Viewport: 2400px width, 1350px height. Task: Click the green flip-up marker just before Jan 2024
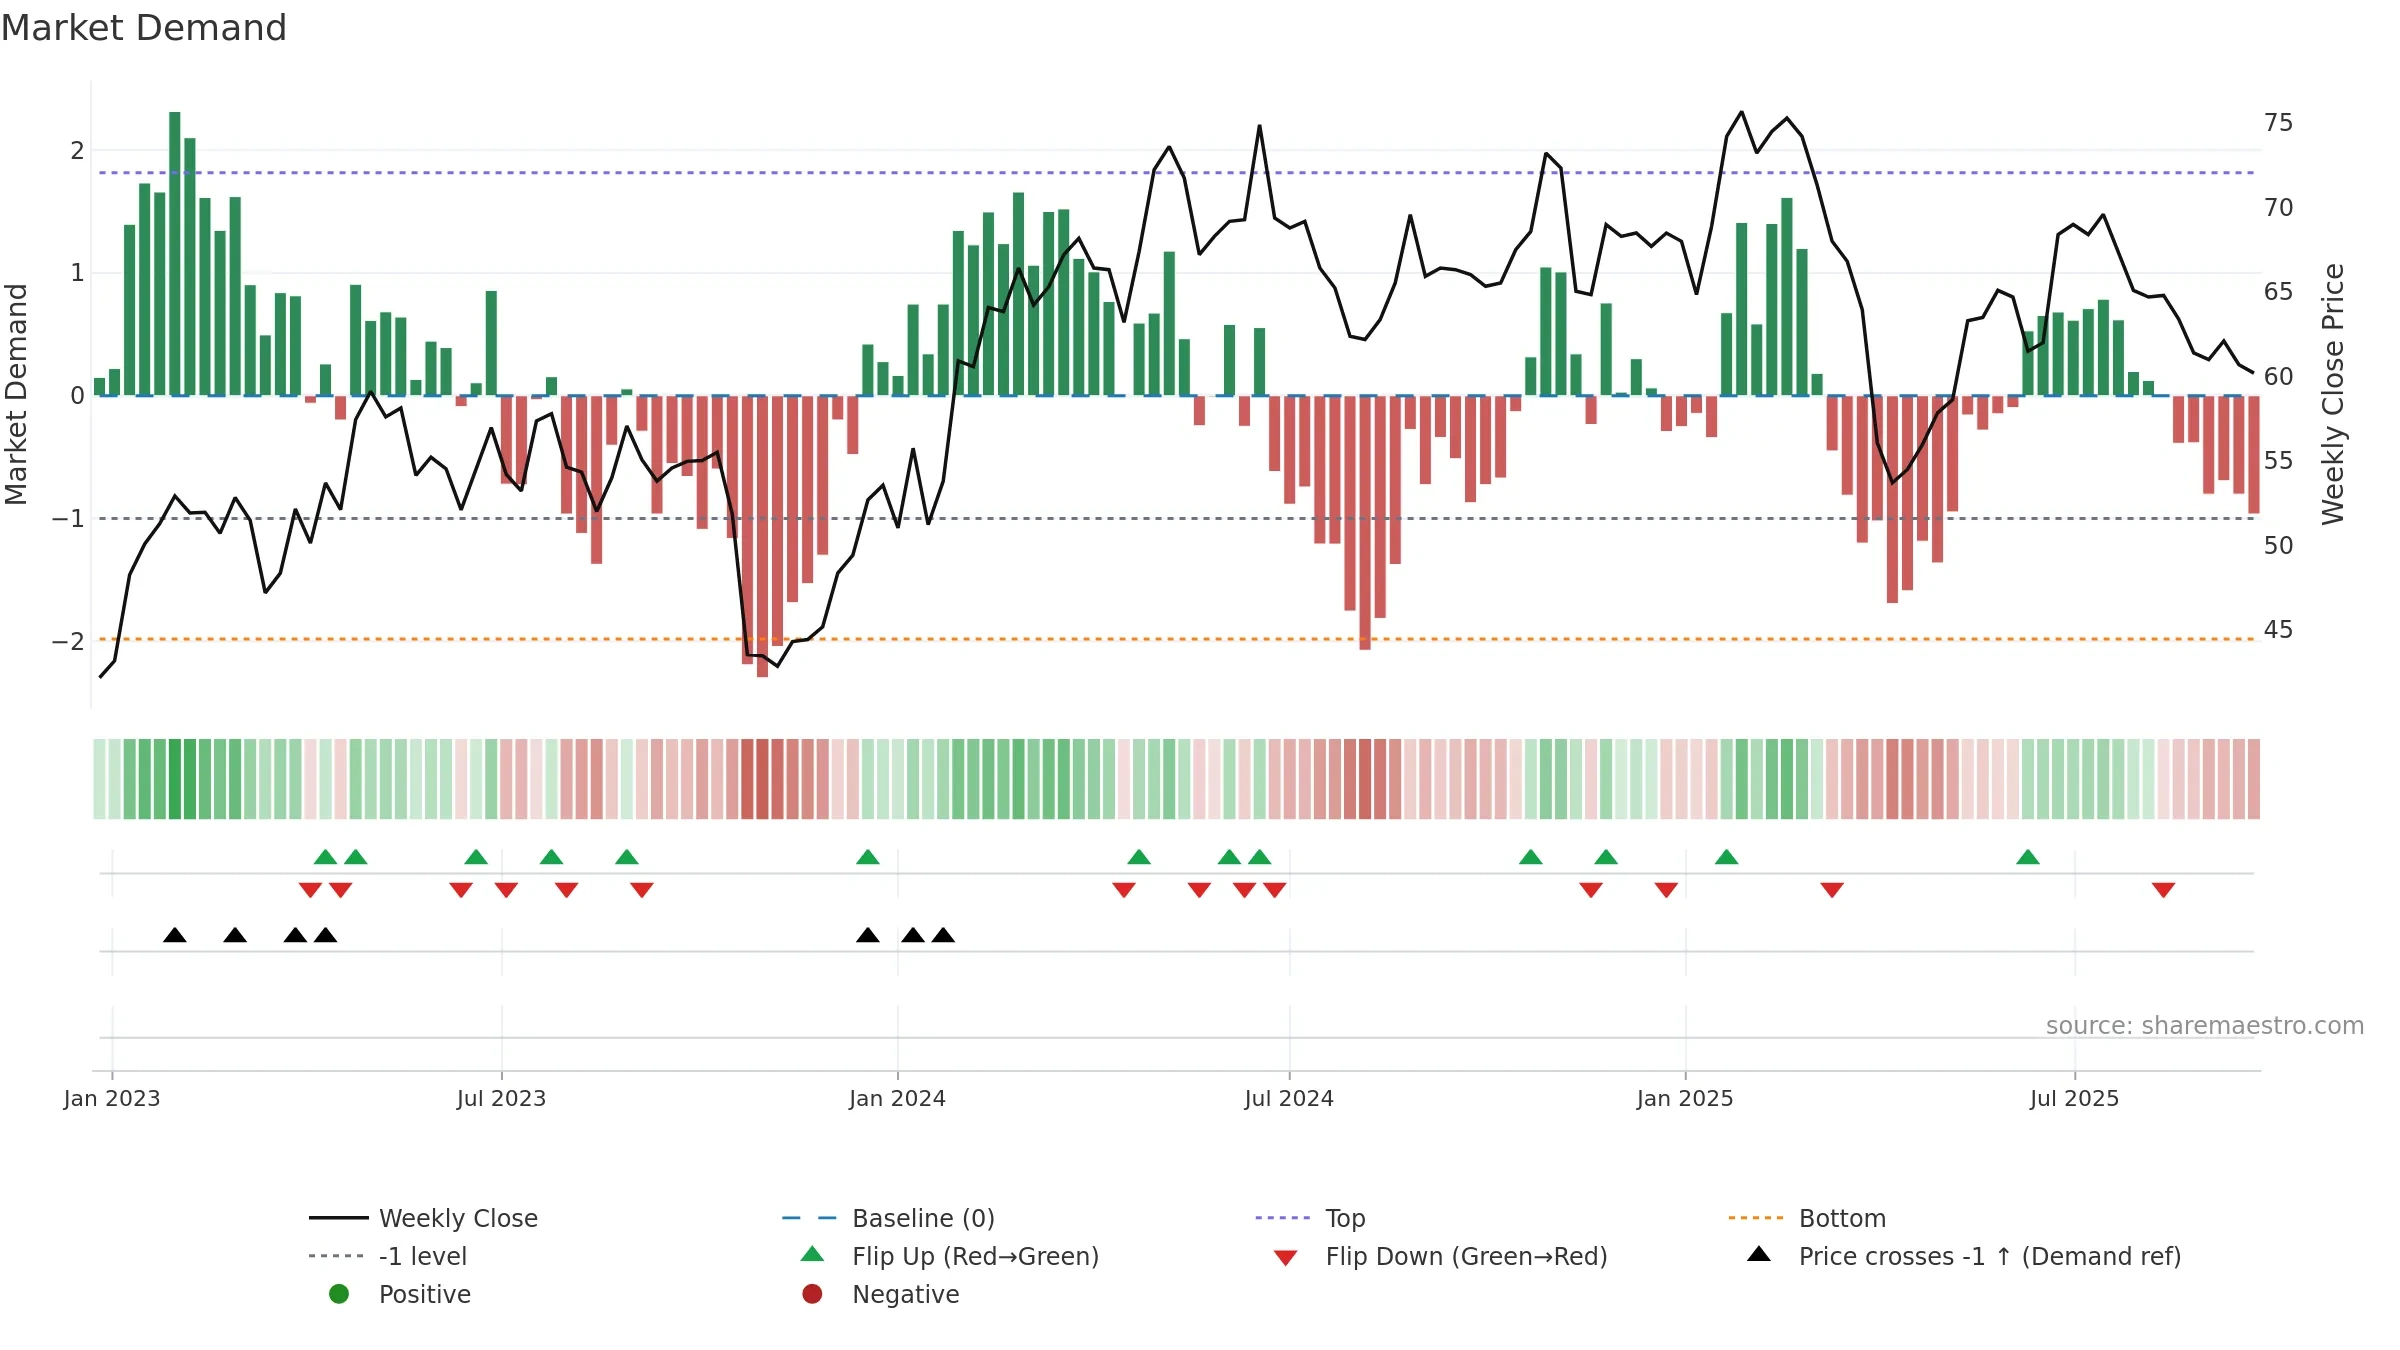[x=868, y=857]
